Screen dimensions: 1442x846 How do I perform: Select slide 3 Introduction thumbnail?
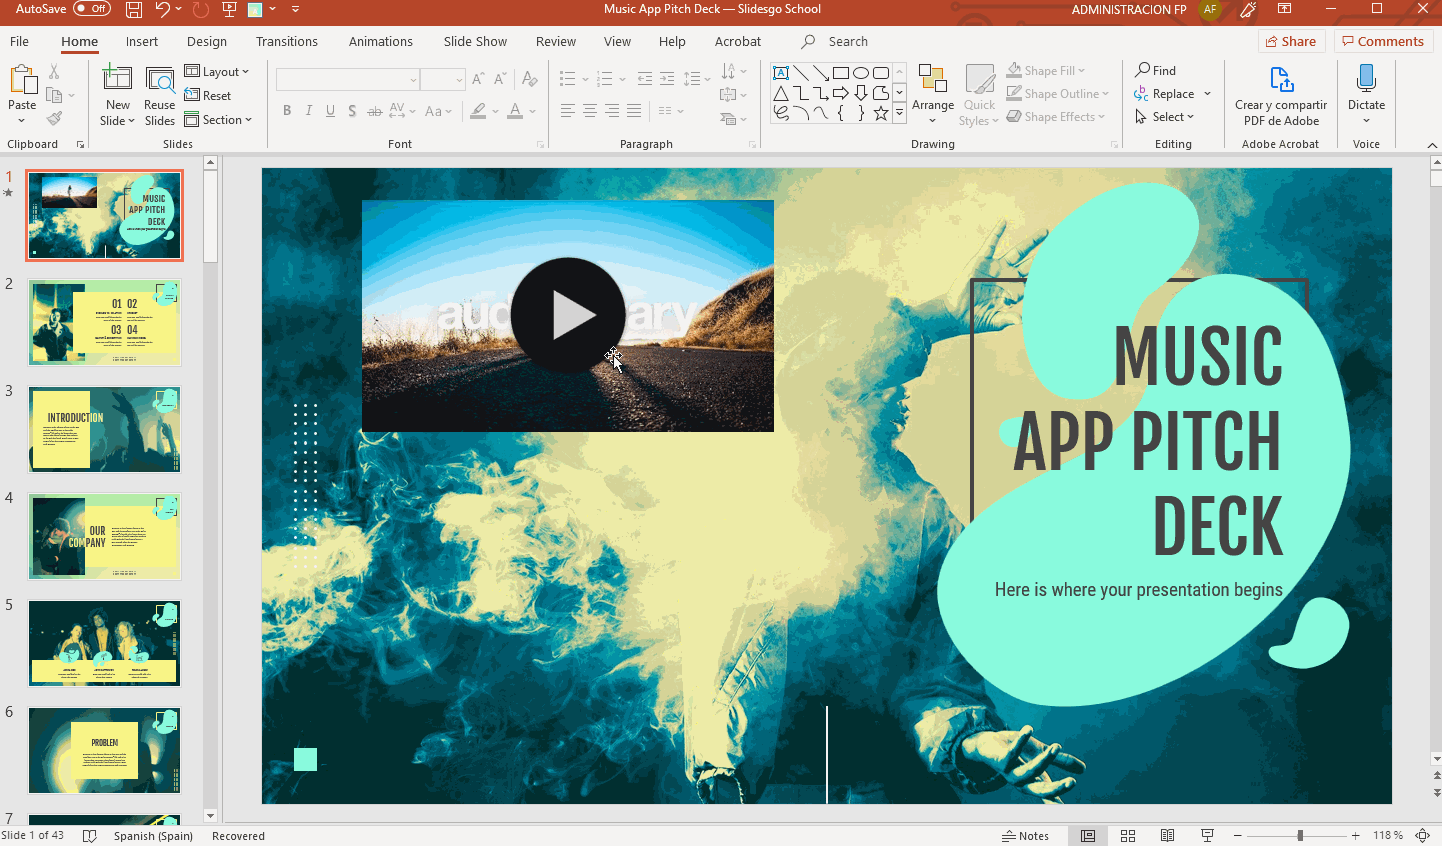pyautogui.click(x=104, y=429)
